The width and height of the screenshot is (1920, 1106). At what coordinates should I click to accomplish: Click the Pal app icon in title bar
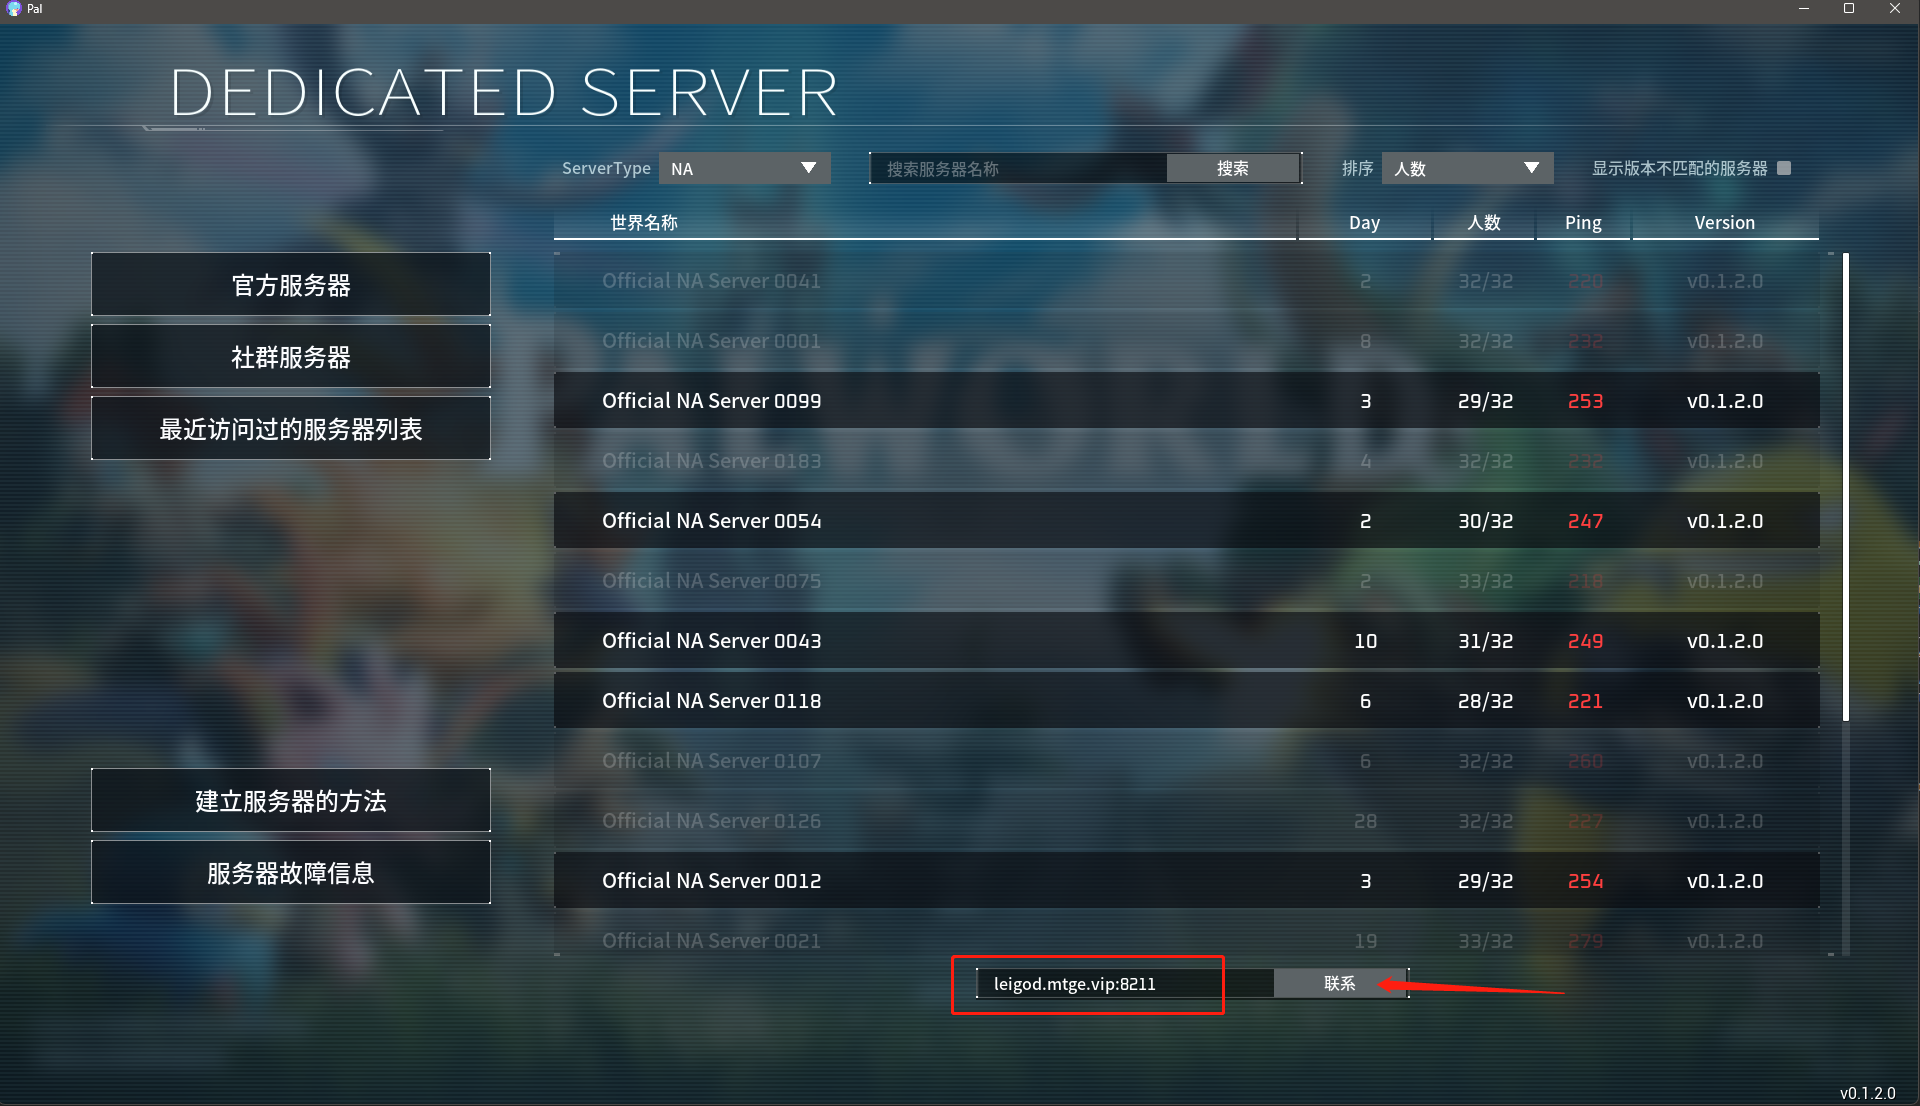(x=13, y=8)
